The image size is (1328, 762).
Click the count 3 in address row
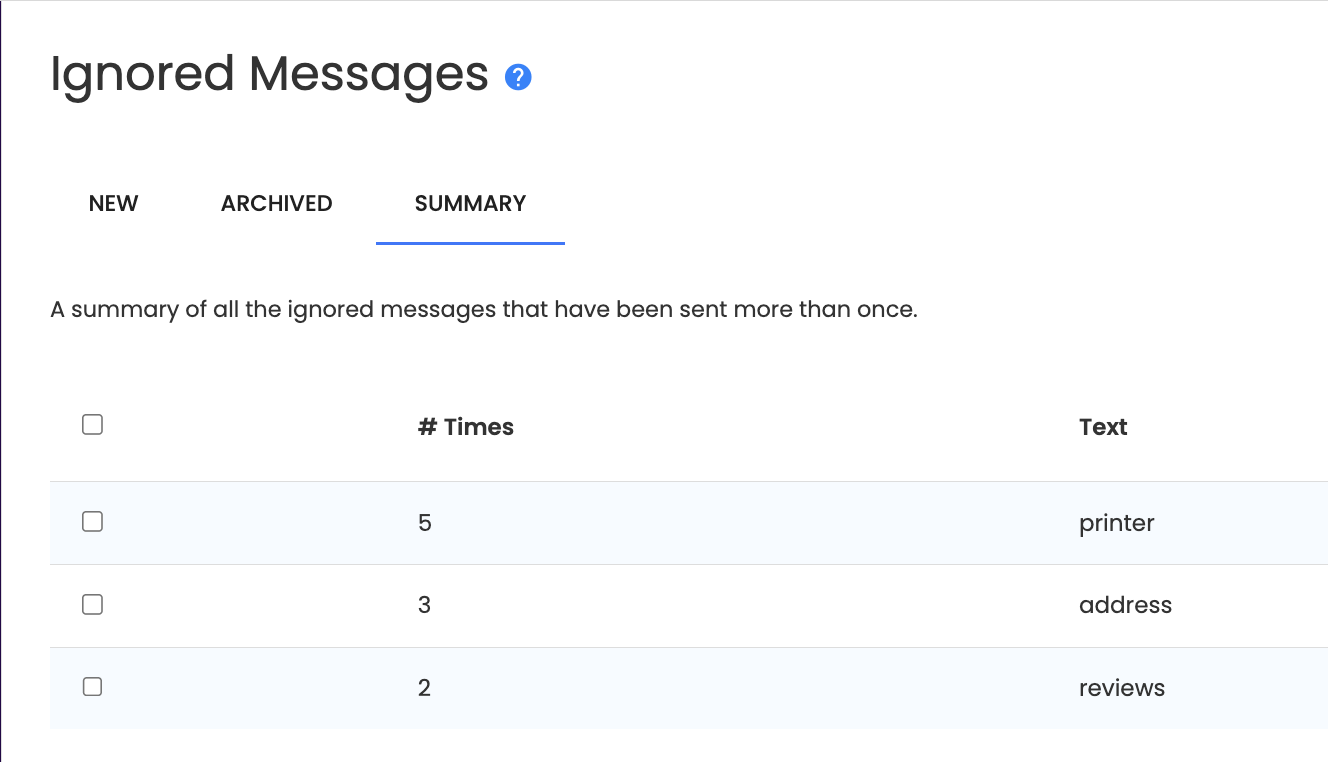(425, 605)
